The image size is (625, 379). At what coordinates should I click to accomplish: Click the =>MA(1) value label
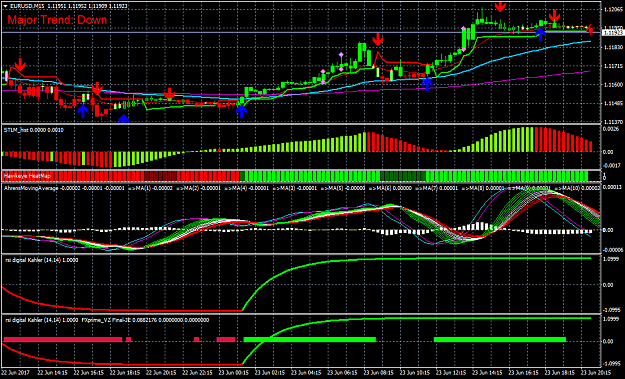pyautogui.click(x=150, y=188)
